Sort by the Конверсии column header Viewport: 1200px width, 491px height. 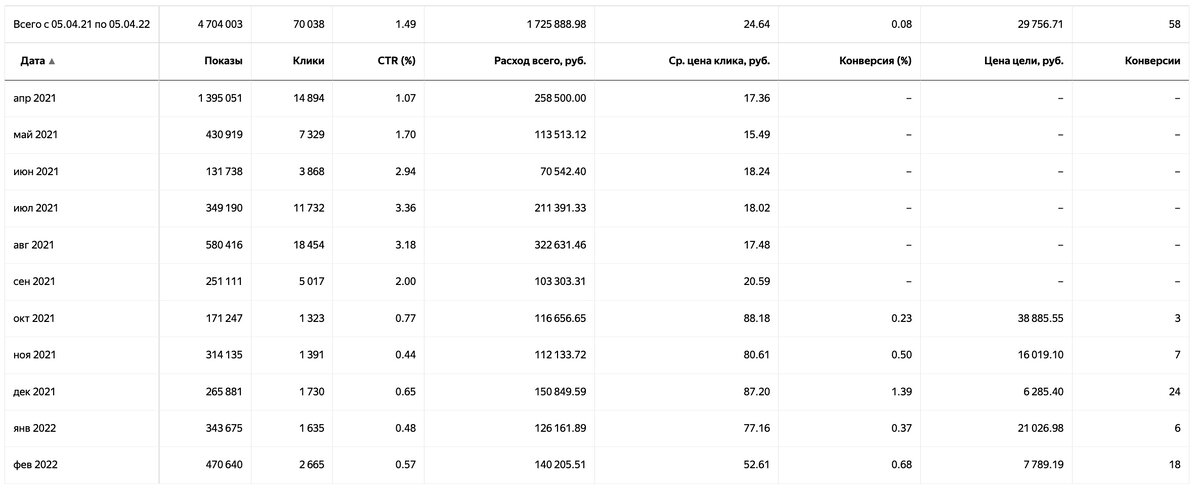click(x=1151, y=61)
